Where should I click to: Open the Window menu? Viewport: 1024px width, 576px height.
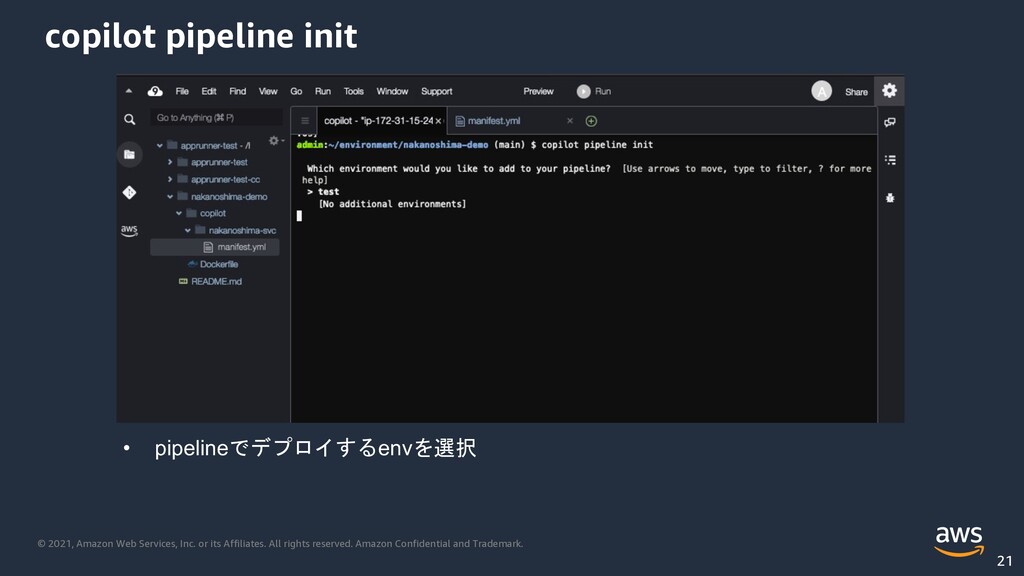[392, 91]
